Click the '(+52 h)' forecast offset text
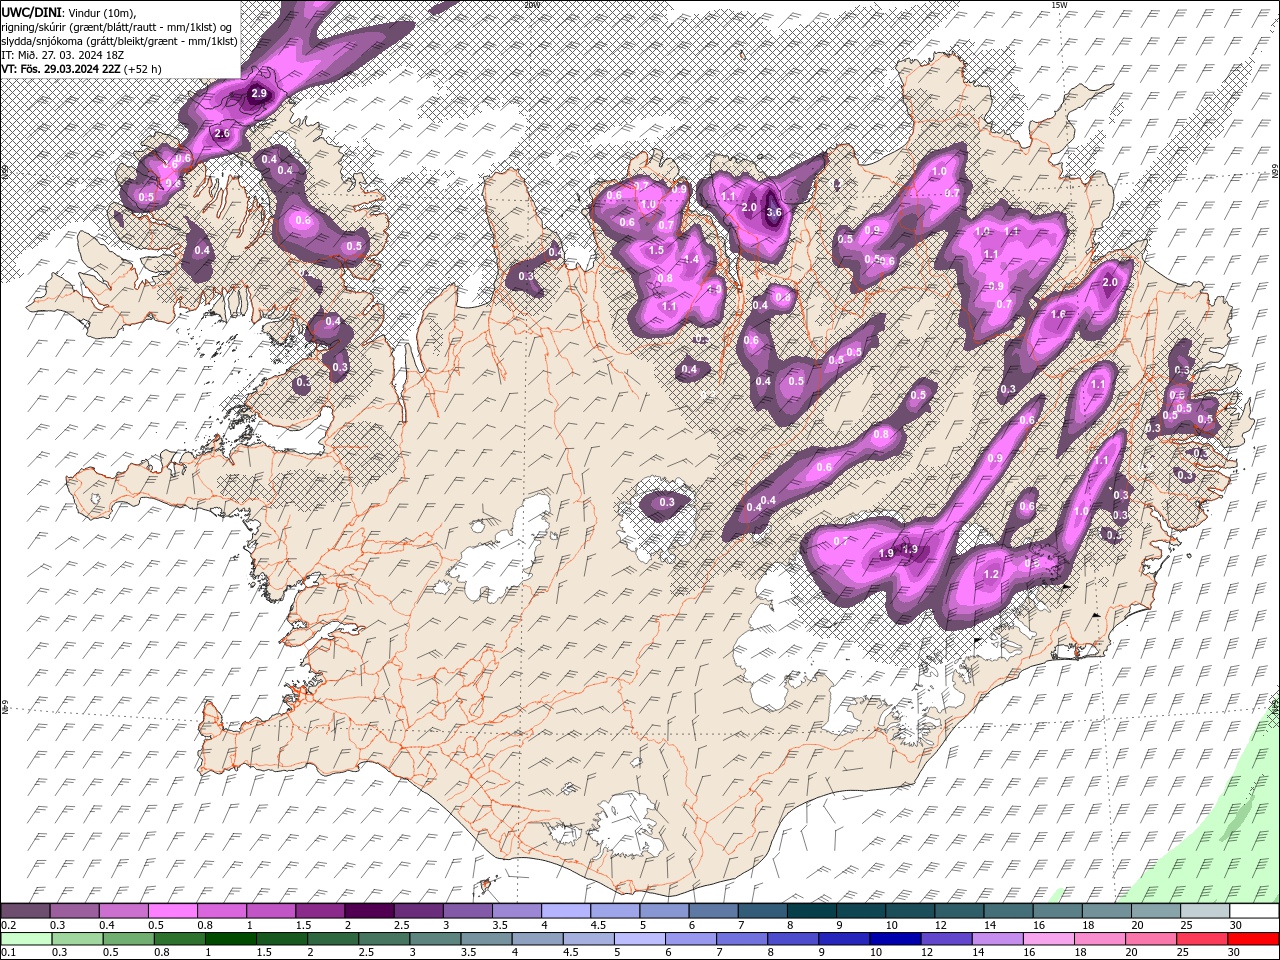The width and height of the screenshot is (1280, 960). tap(142, 69)
